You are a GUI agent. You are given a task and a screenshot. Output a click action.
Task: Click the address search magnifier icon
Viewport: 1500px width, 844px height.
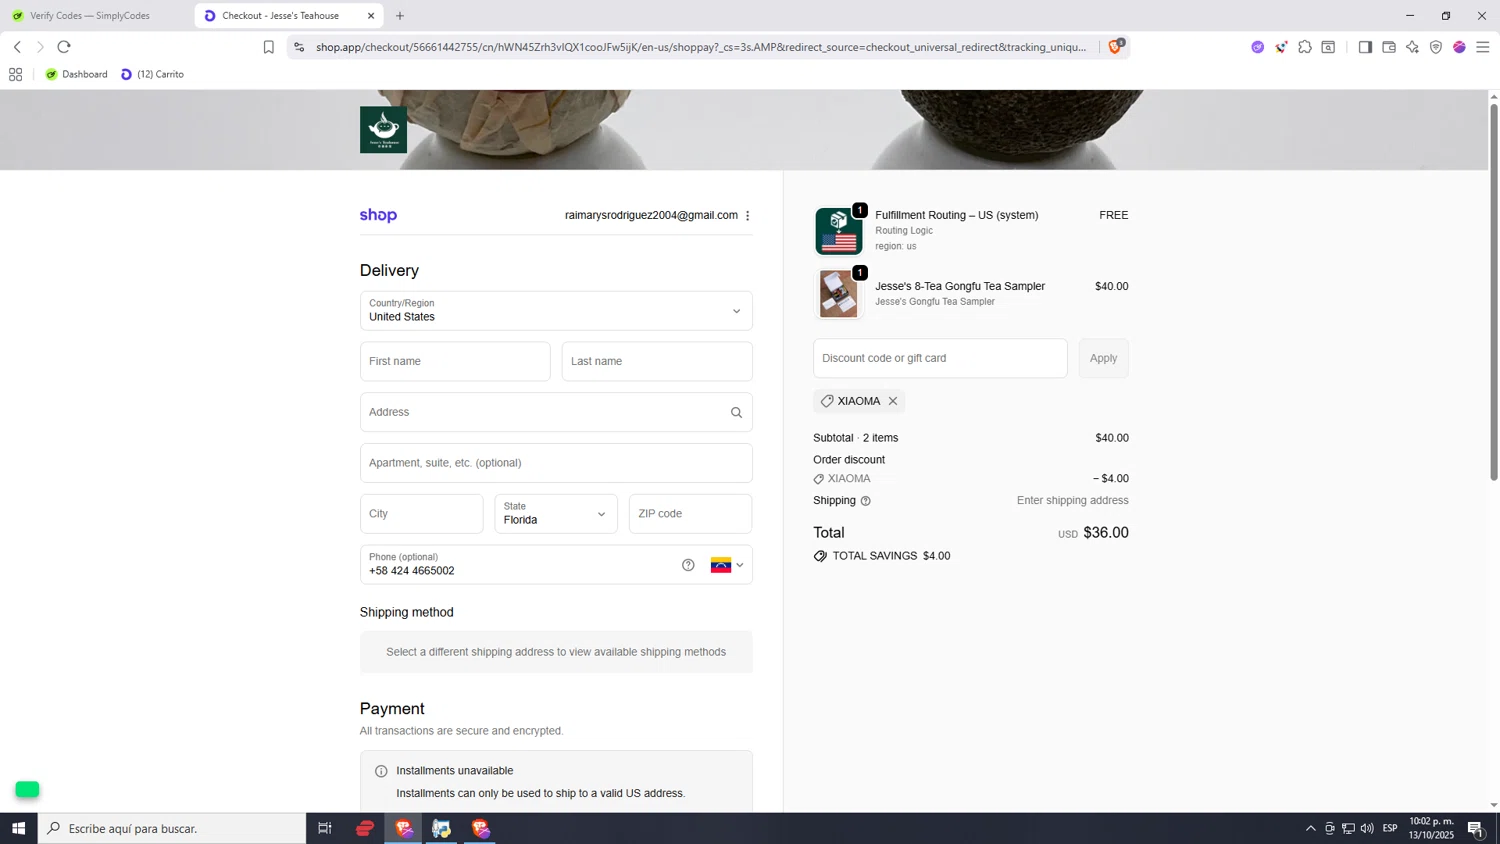click(x=736, y=412)
